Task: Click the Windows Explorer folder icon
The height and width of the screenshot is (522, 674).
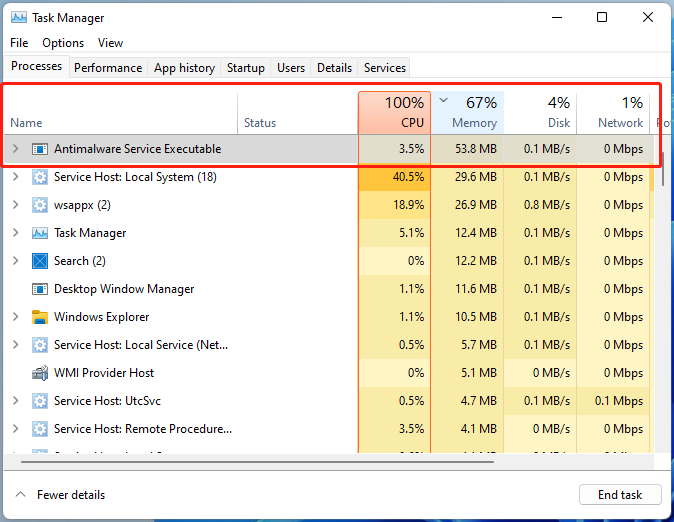Action: (40, 317)
